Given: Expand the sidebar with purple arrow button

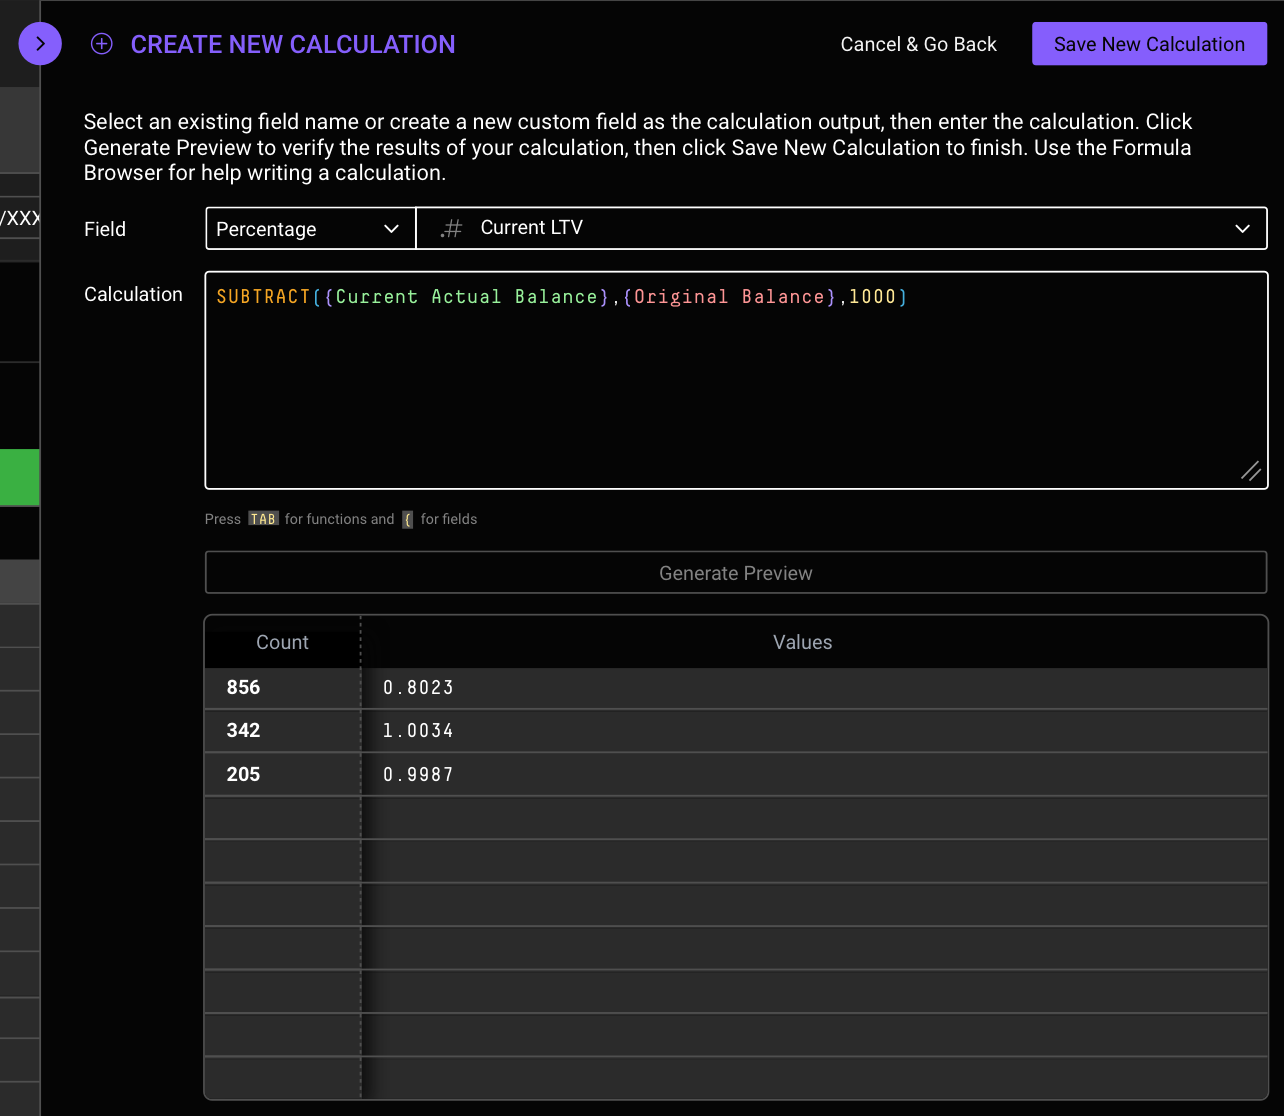Looking at the screenshot, I should pyautogui.click(x=40, y=44).
